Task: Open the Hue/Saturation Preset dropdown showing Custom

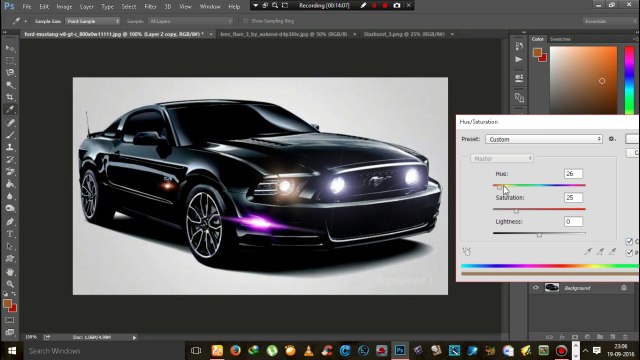Action: [x=544, y=139]
